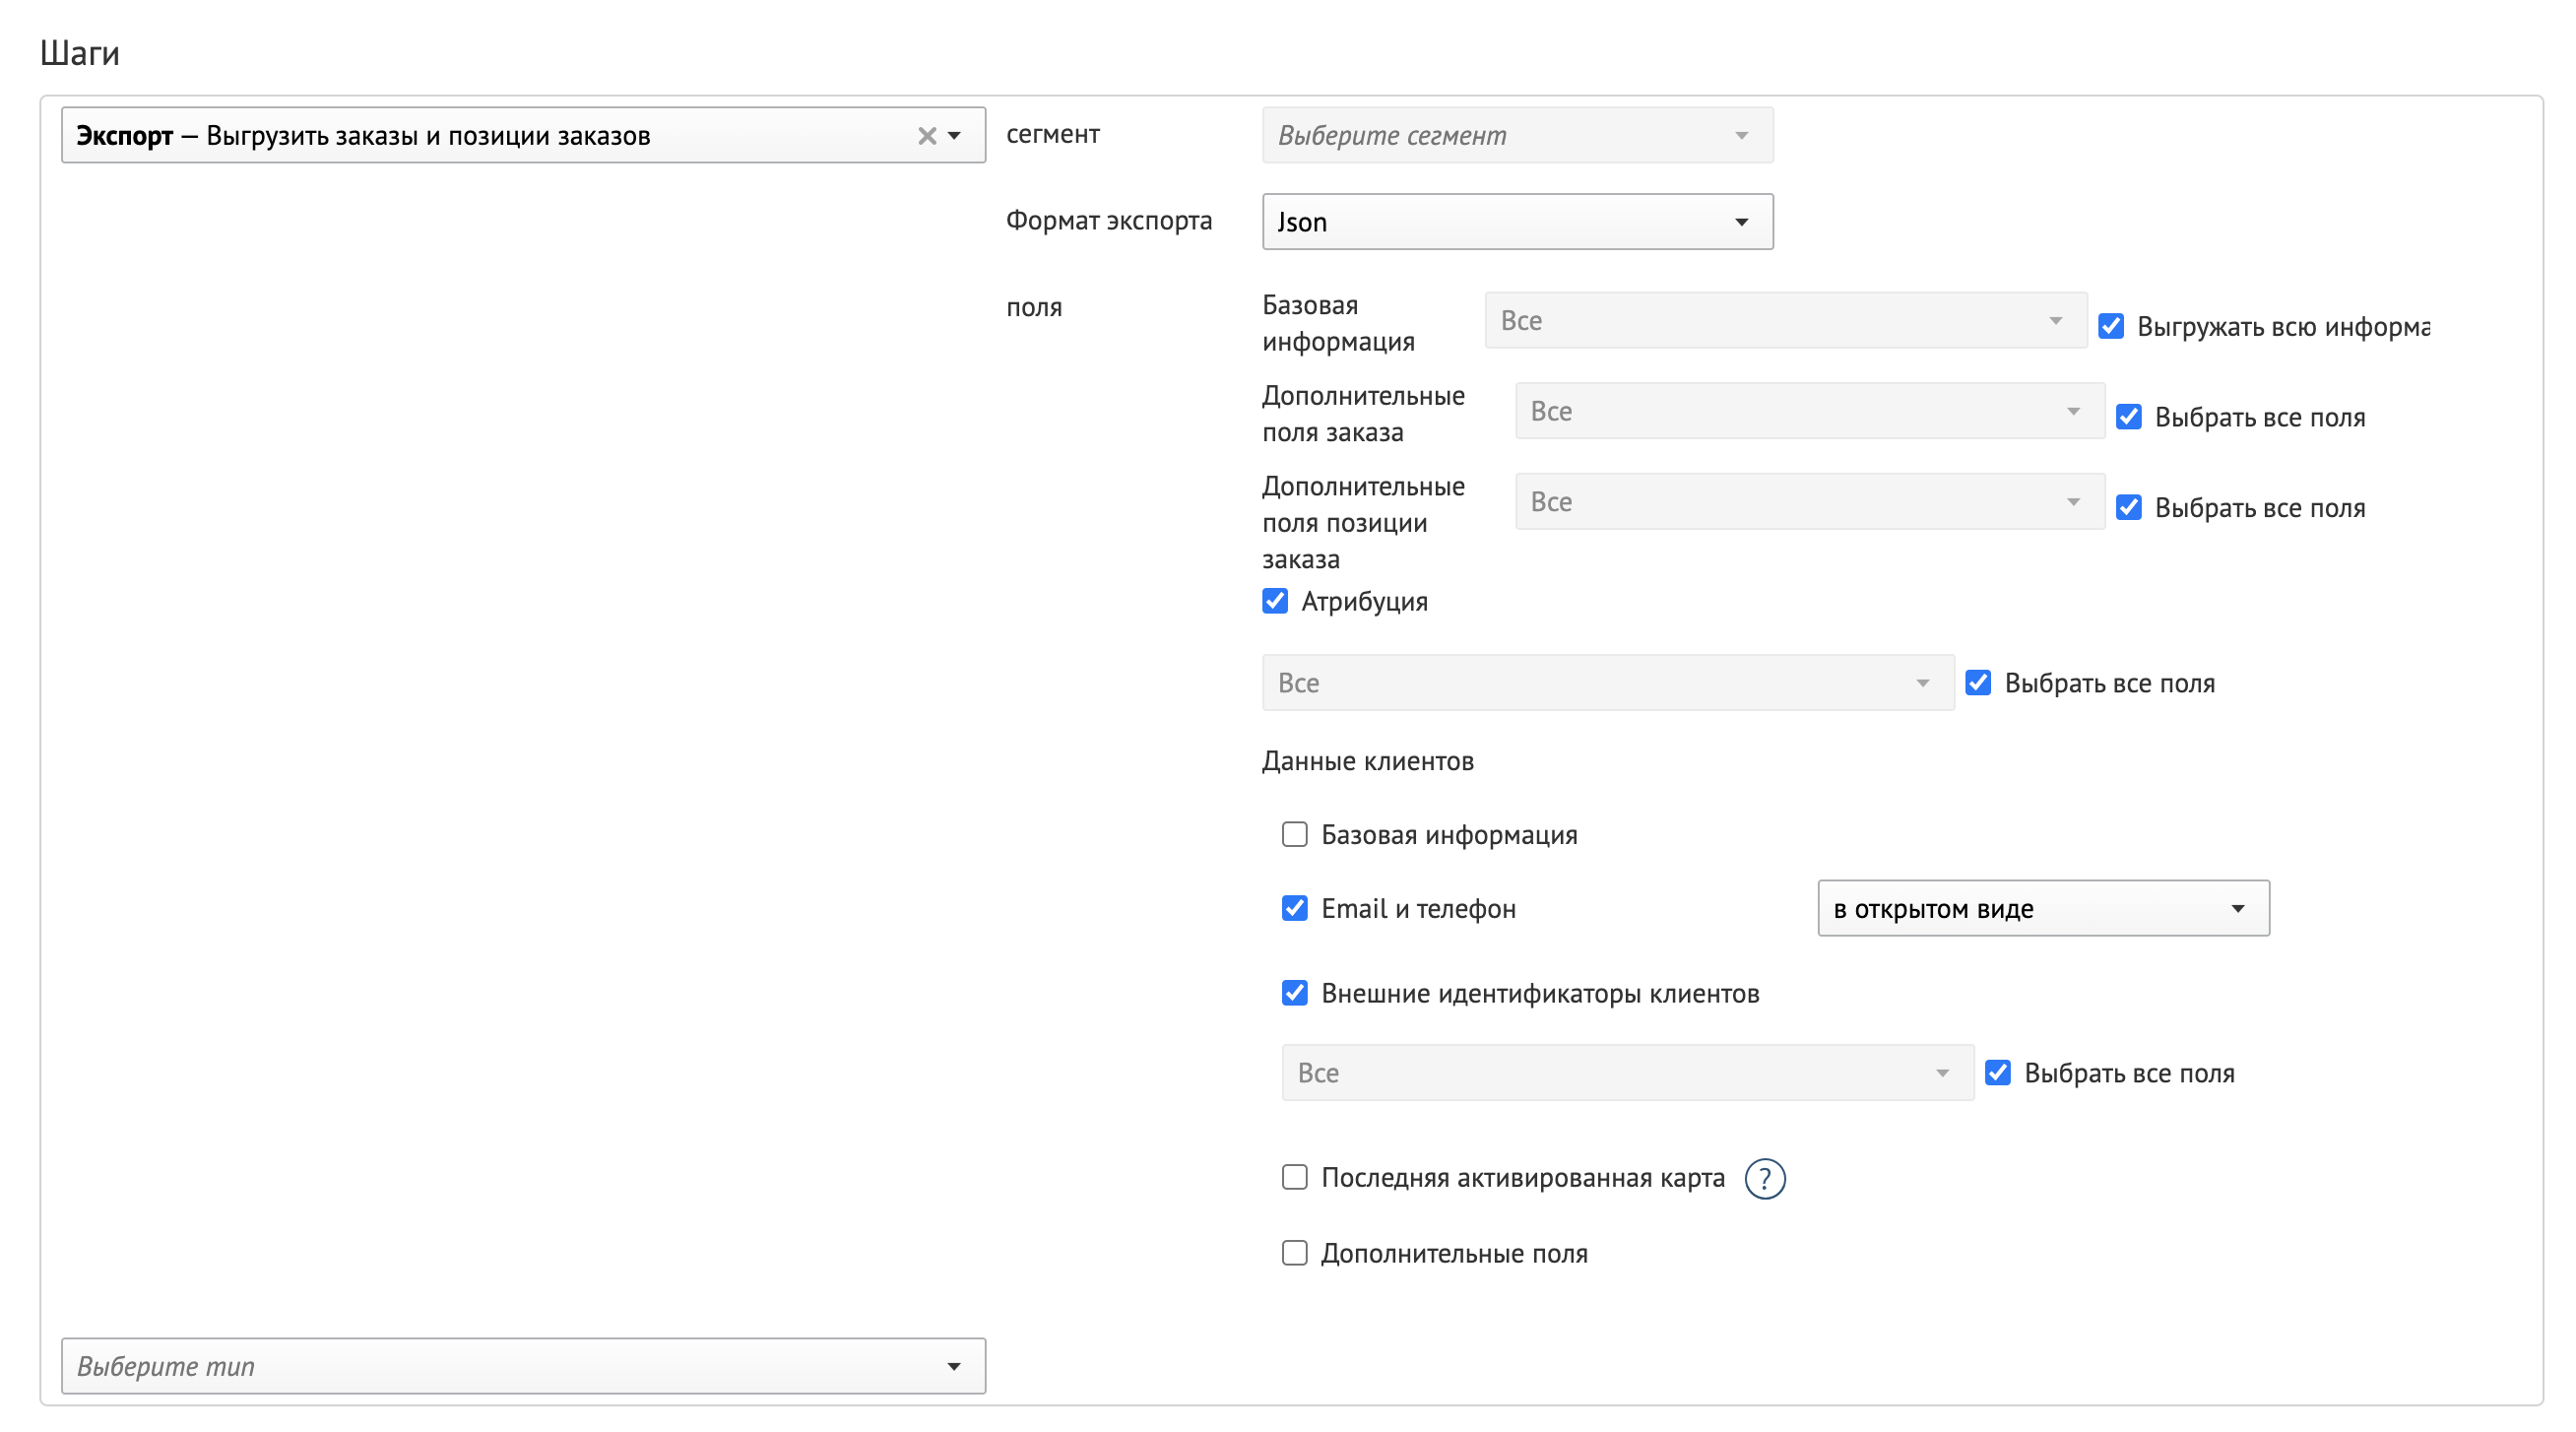Viewport: 2576px width, 1432px height.
Task: Clear the selected Экспорт step with the X icon
Action: (x=926, y=135)
